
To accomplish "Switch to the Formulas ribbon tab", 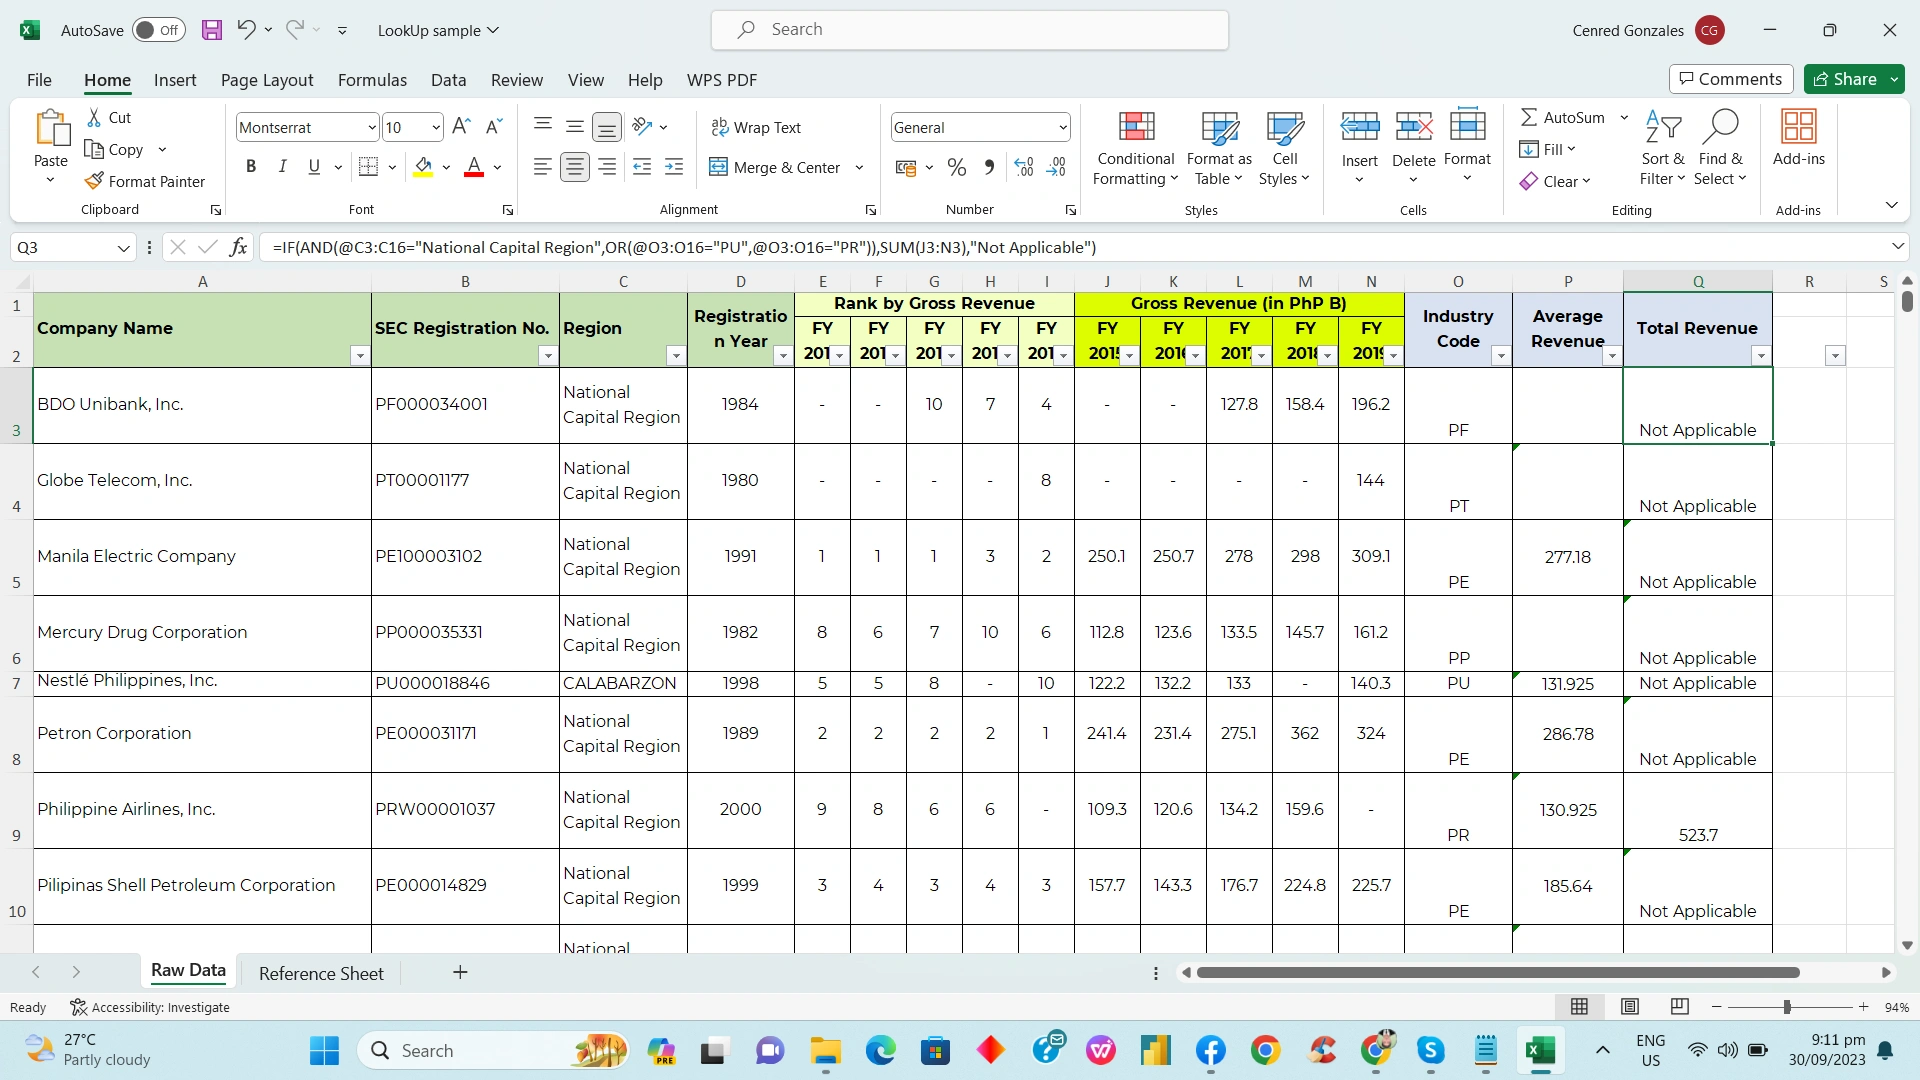I will point(371,80).
